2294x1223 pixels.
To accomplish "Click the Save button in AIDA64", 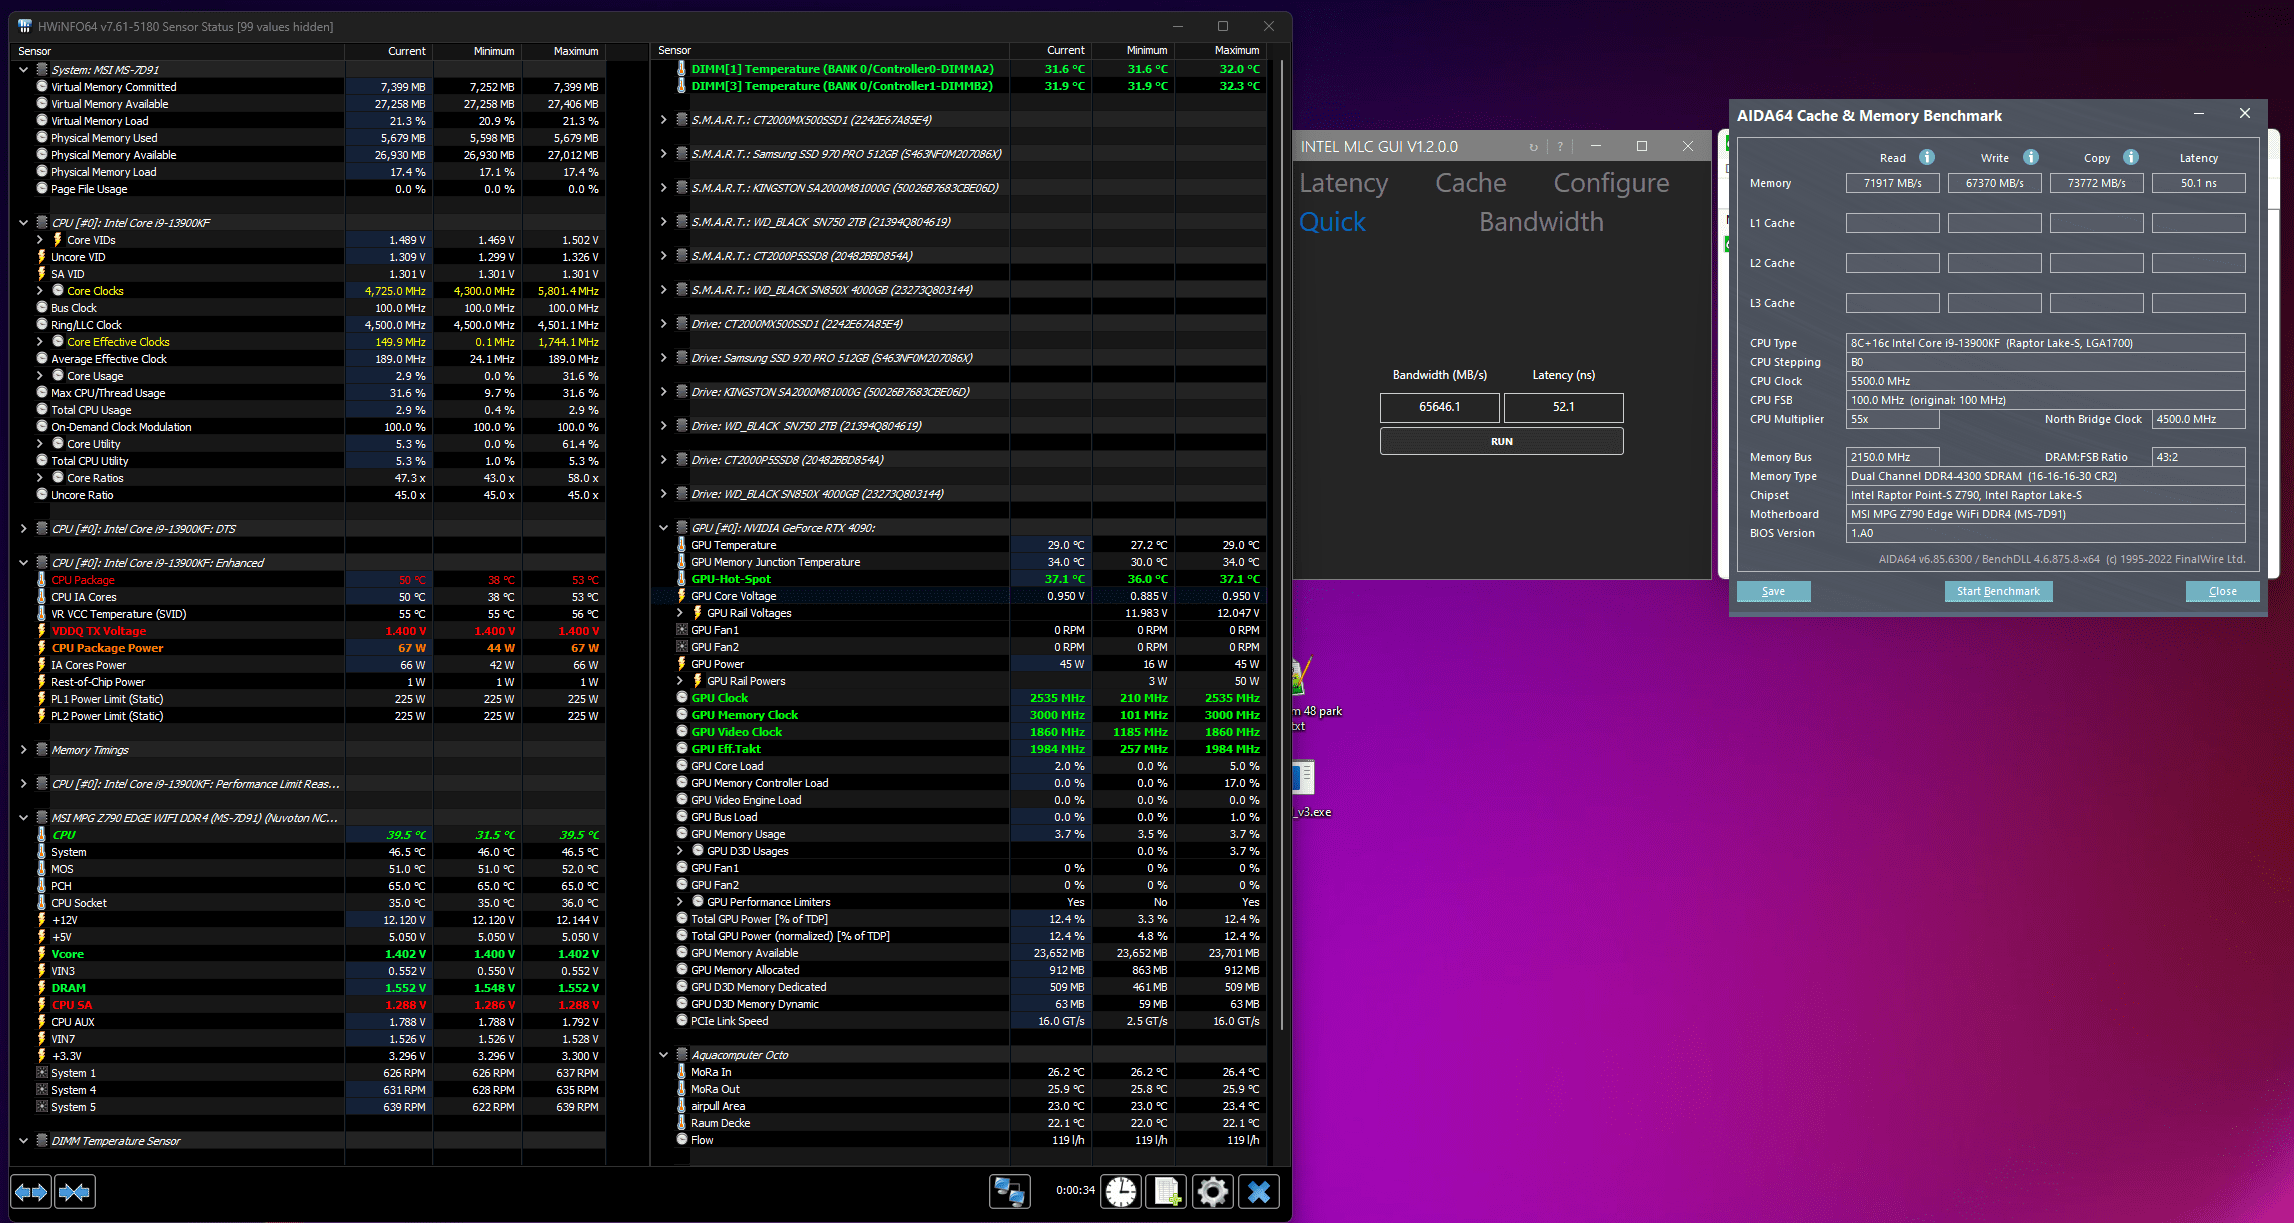I will (x=1773, y=591).
